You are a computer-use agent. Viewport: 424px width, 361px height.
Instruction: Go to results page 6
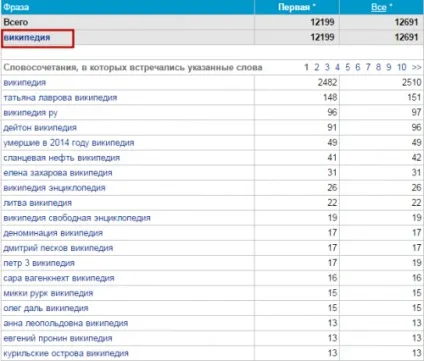pyautogui.click(x=358, y=67)
